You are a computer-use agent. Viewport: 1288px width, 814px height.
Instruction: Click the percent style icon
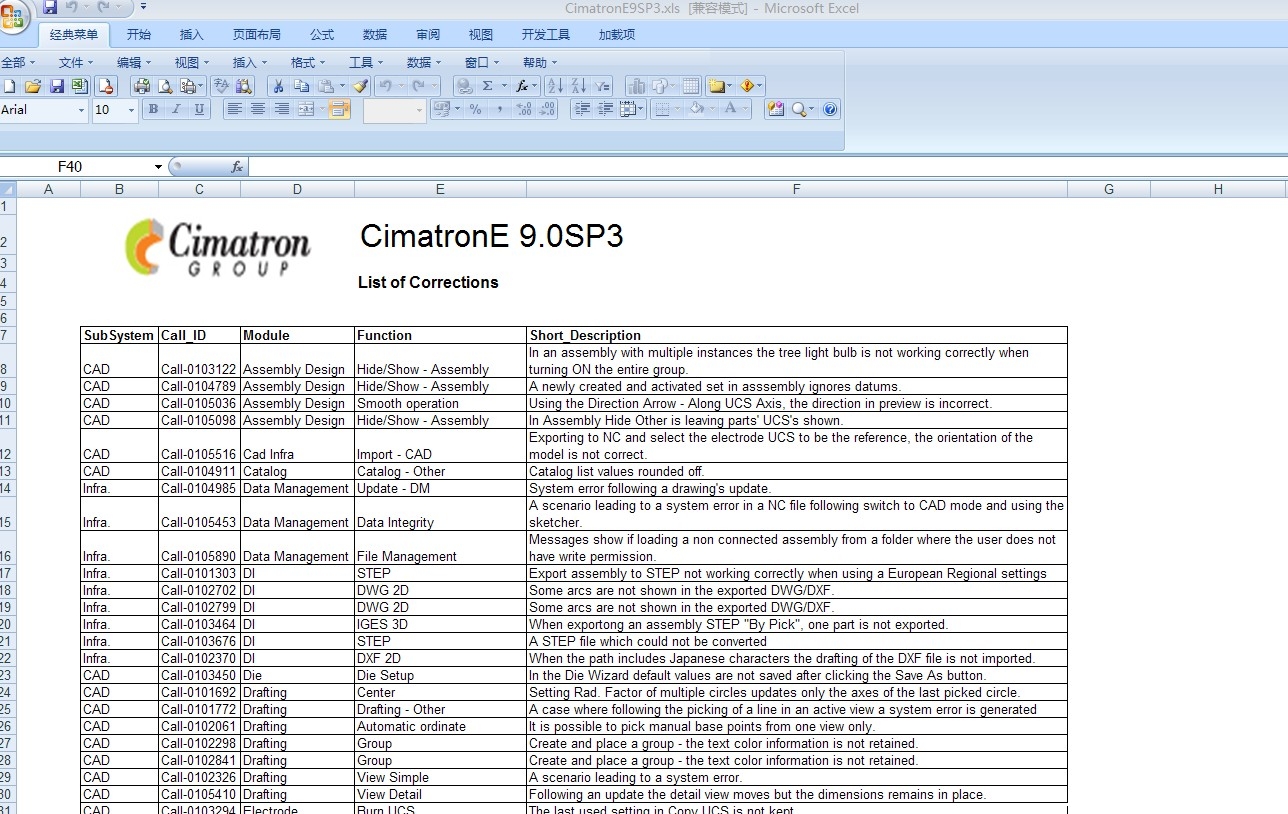(x=476, y=109)
